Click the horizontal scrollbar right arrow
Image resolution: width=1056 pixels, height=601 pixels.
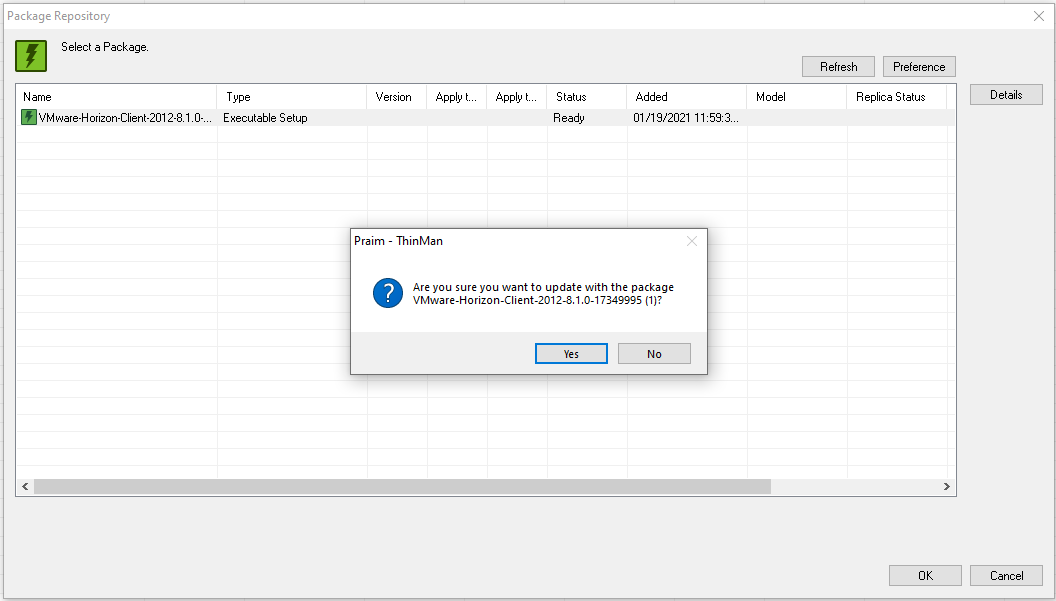pyautogui.click(x=946, y=486)
